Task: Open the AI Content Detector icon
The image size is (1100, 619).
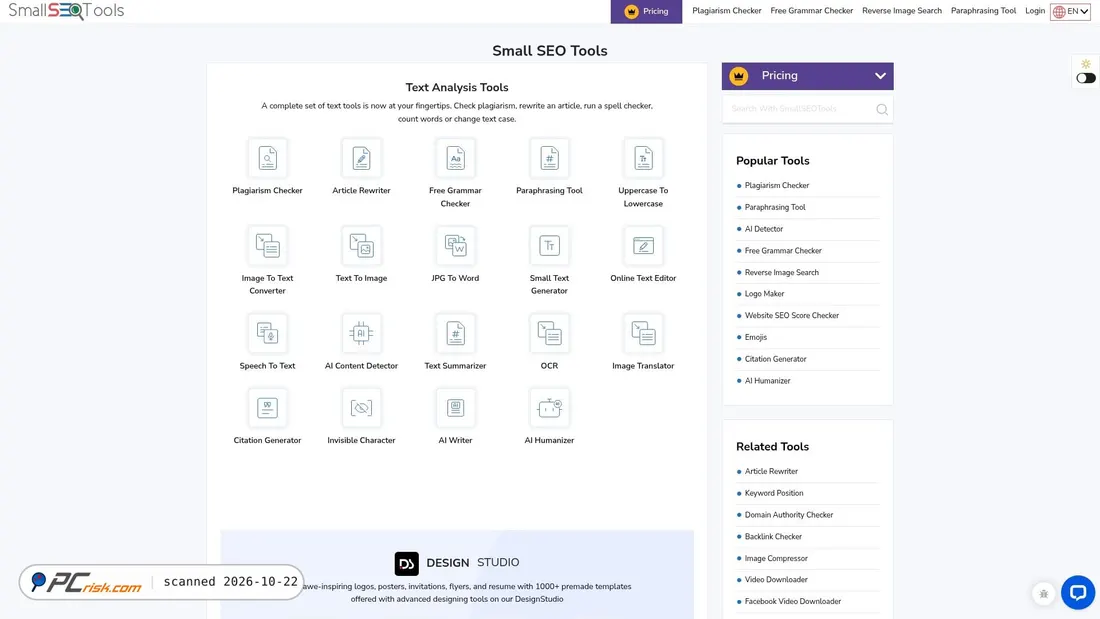Action: click(361, 333)
